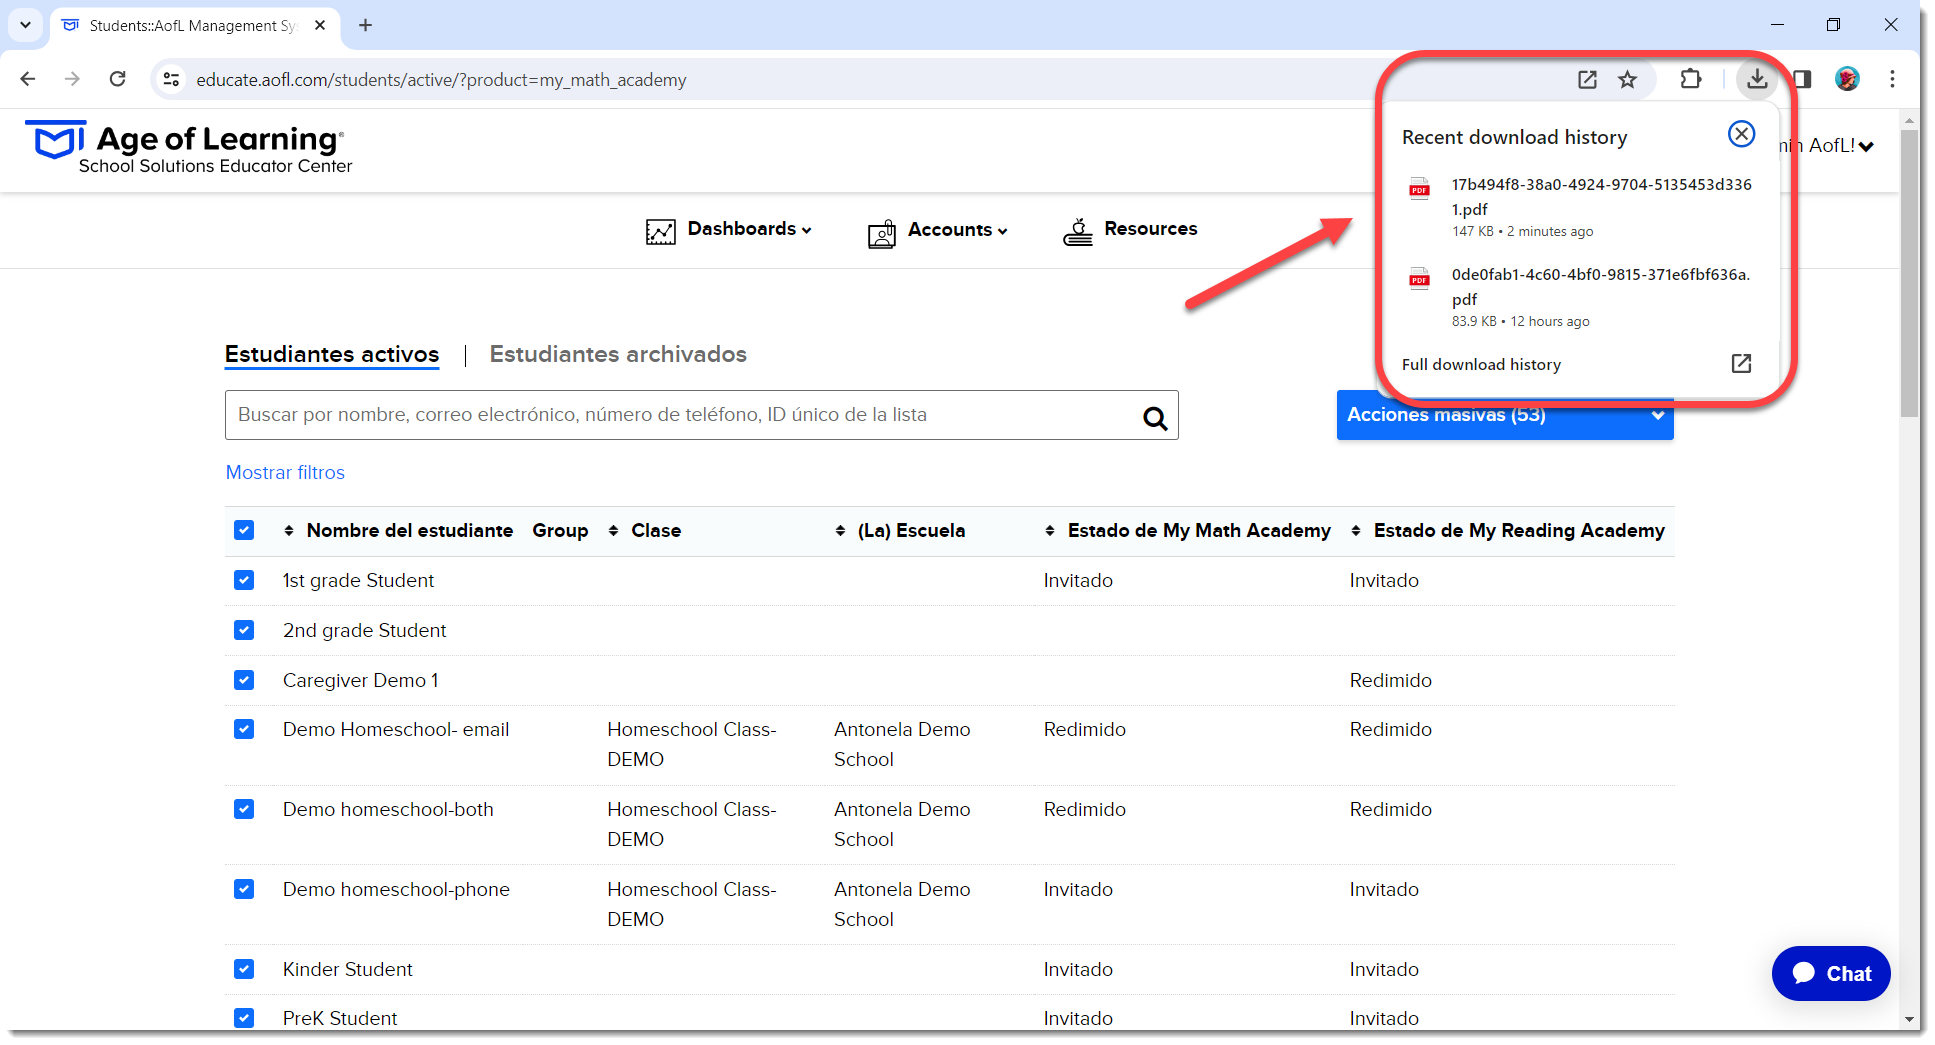Open the Resources menu item
The width and height of the screenshot is (1935, 1045).
[x=1150, y=229]
